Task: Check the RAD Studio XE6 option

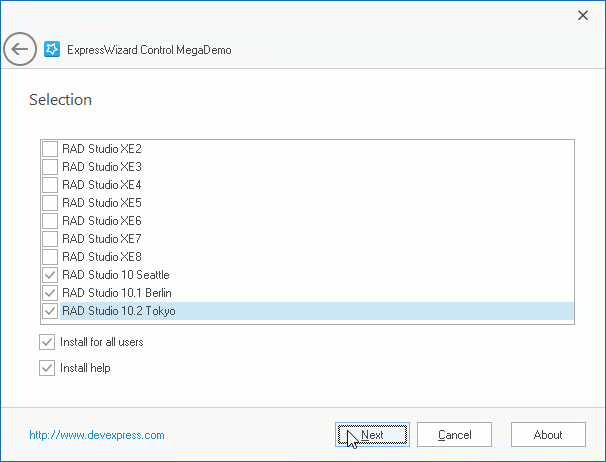Action: coord(50,221)
